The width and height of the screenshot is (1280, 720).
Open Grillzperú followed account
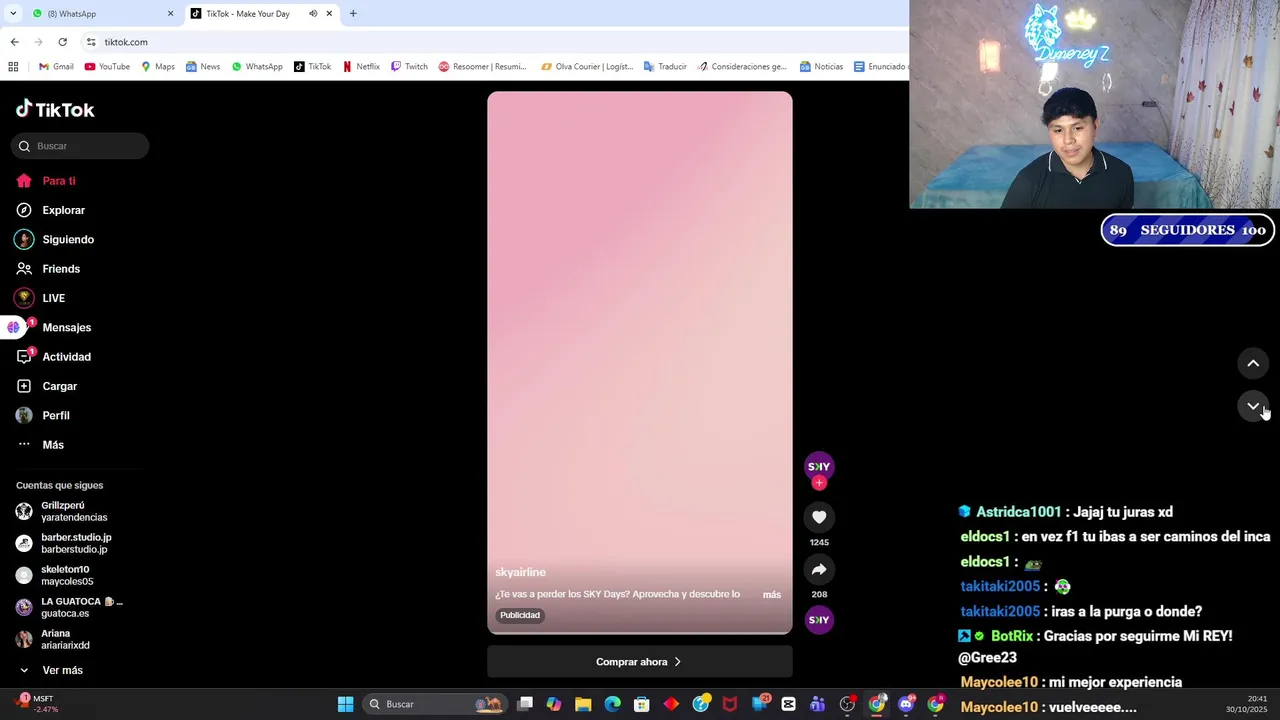[74, 511]
